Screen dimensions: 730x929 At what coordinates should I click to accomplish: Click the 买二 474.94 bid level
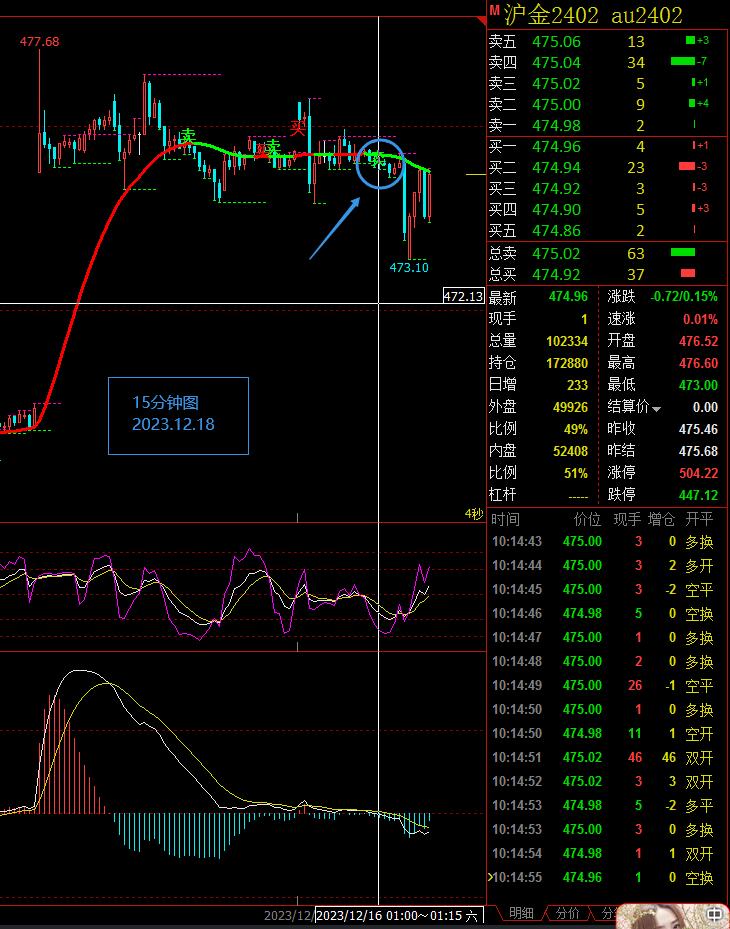click(x=607, y=168)
